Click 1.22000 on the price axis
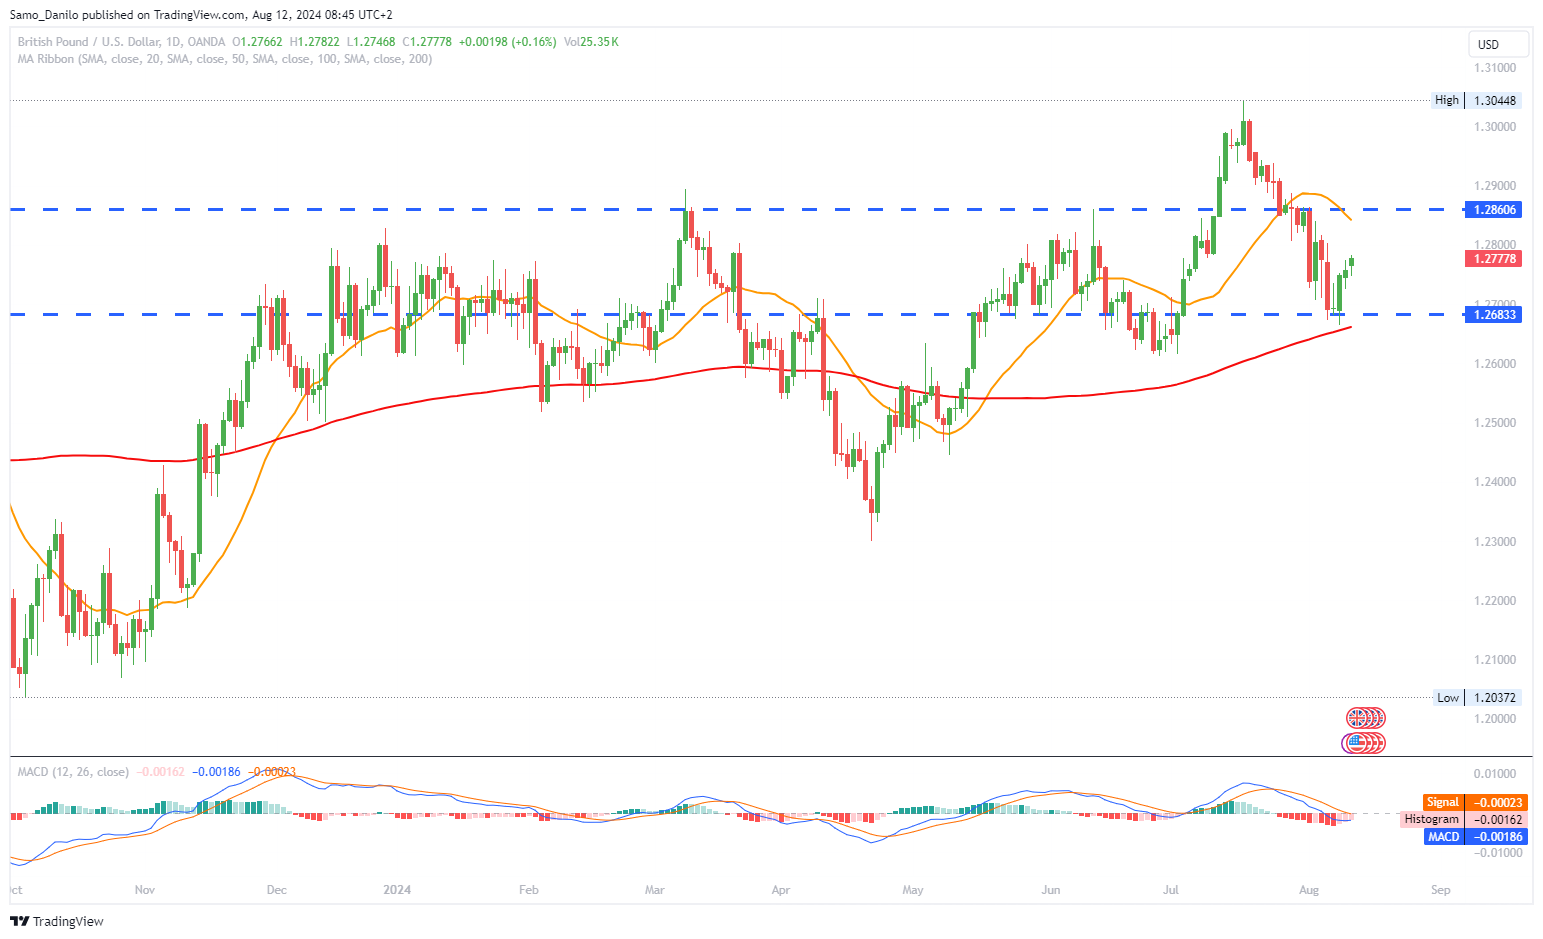The height and width of the screenshot is (939, 1543). 1495,601
